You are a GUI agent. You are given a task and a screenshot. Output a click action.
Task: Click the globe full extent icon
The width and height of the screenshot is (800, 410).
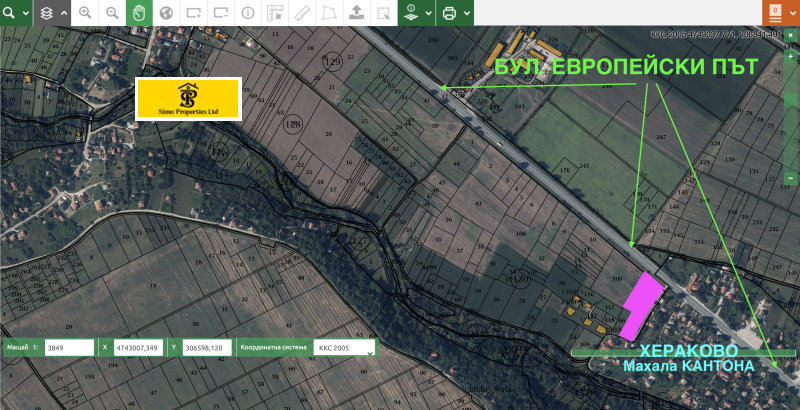(166, 13)
